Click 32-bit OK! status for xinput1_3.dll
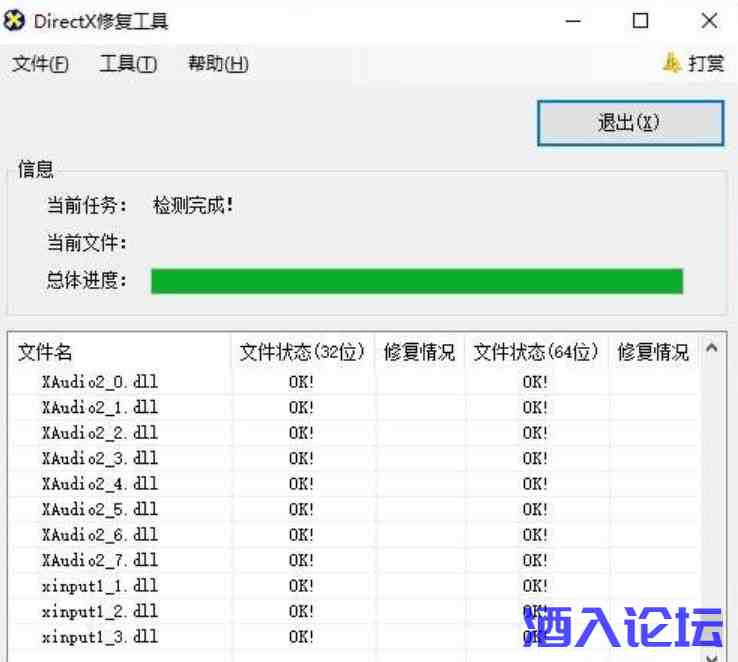 tap(301, 637)
